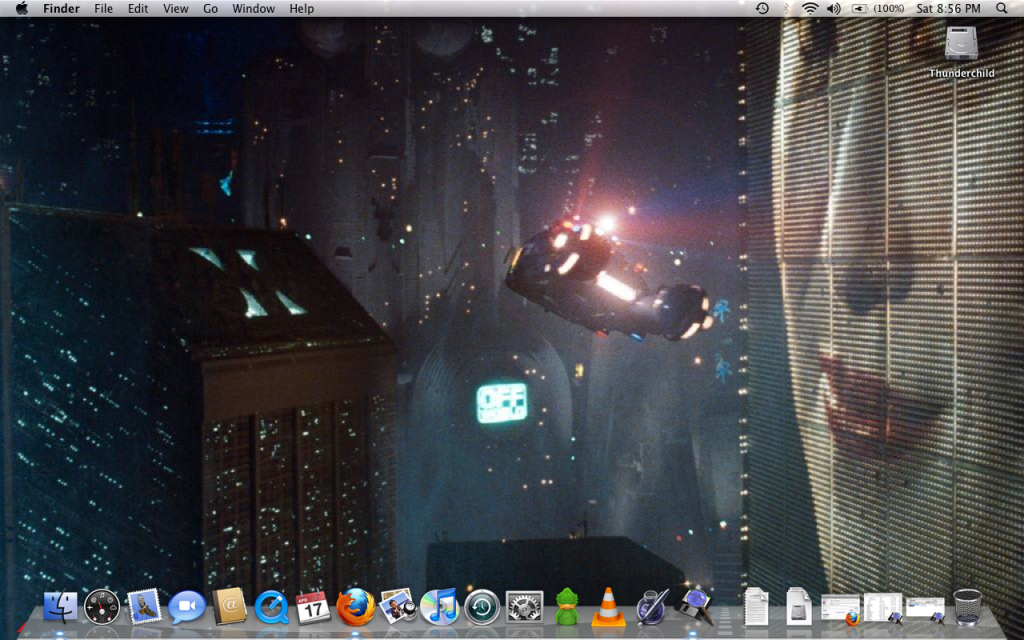Restore minimized Firefox window from Dock
Image resolution: width=1024 pixels, height=640 pixels.
(x=840, y=608)
